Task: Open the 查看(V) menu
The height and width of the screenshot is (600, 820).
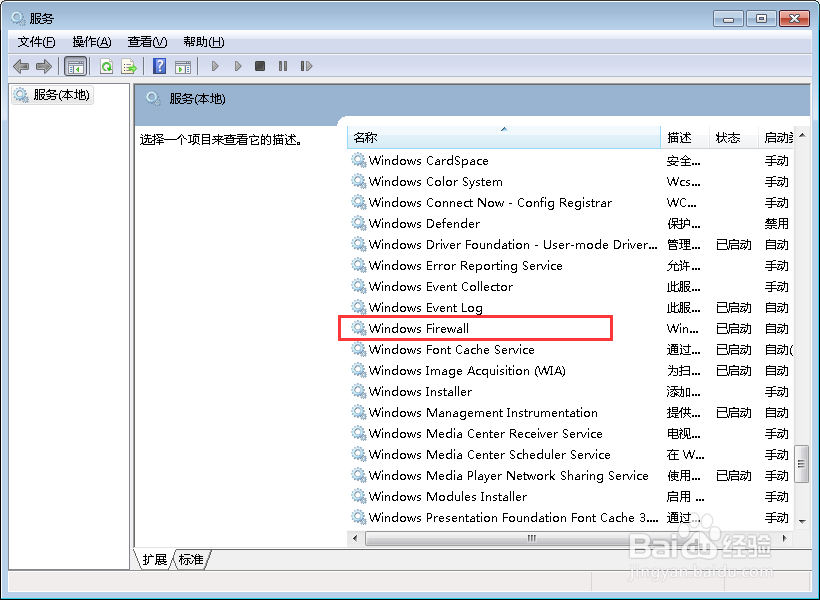Action: (x=146, y=41)
